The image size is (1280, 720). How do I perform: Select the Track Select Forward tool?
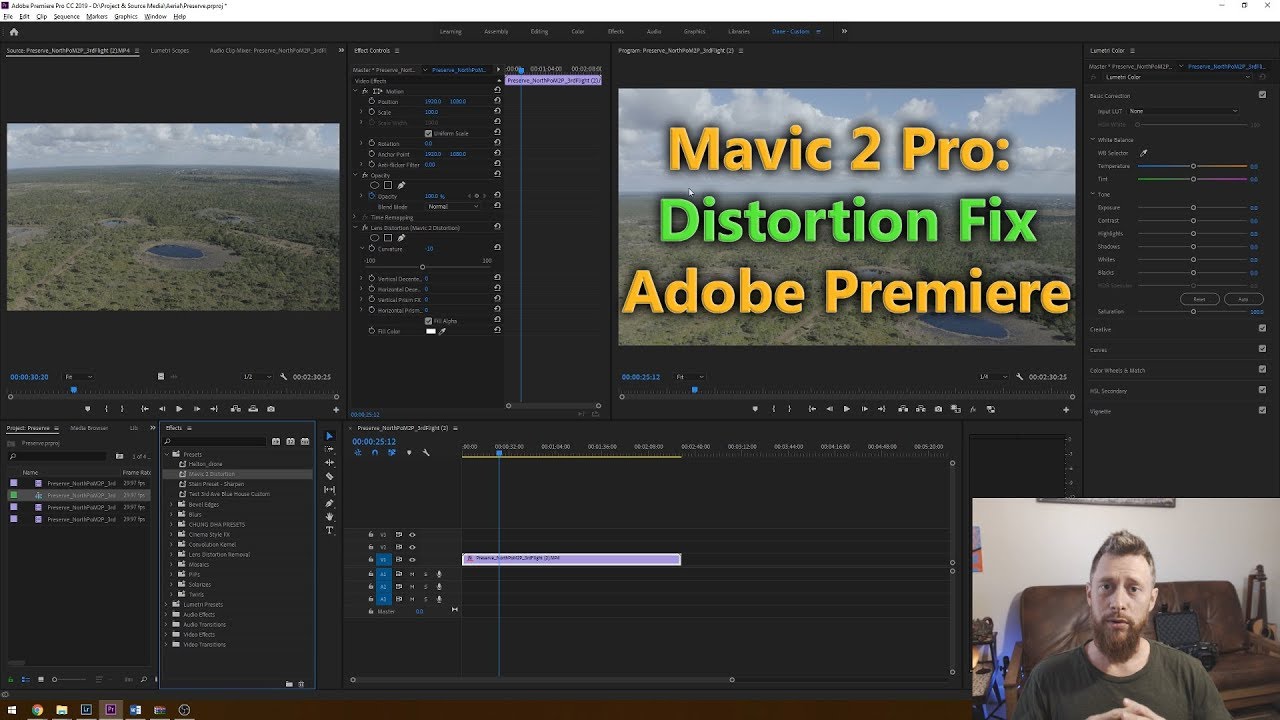[330, 450]
